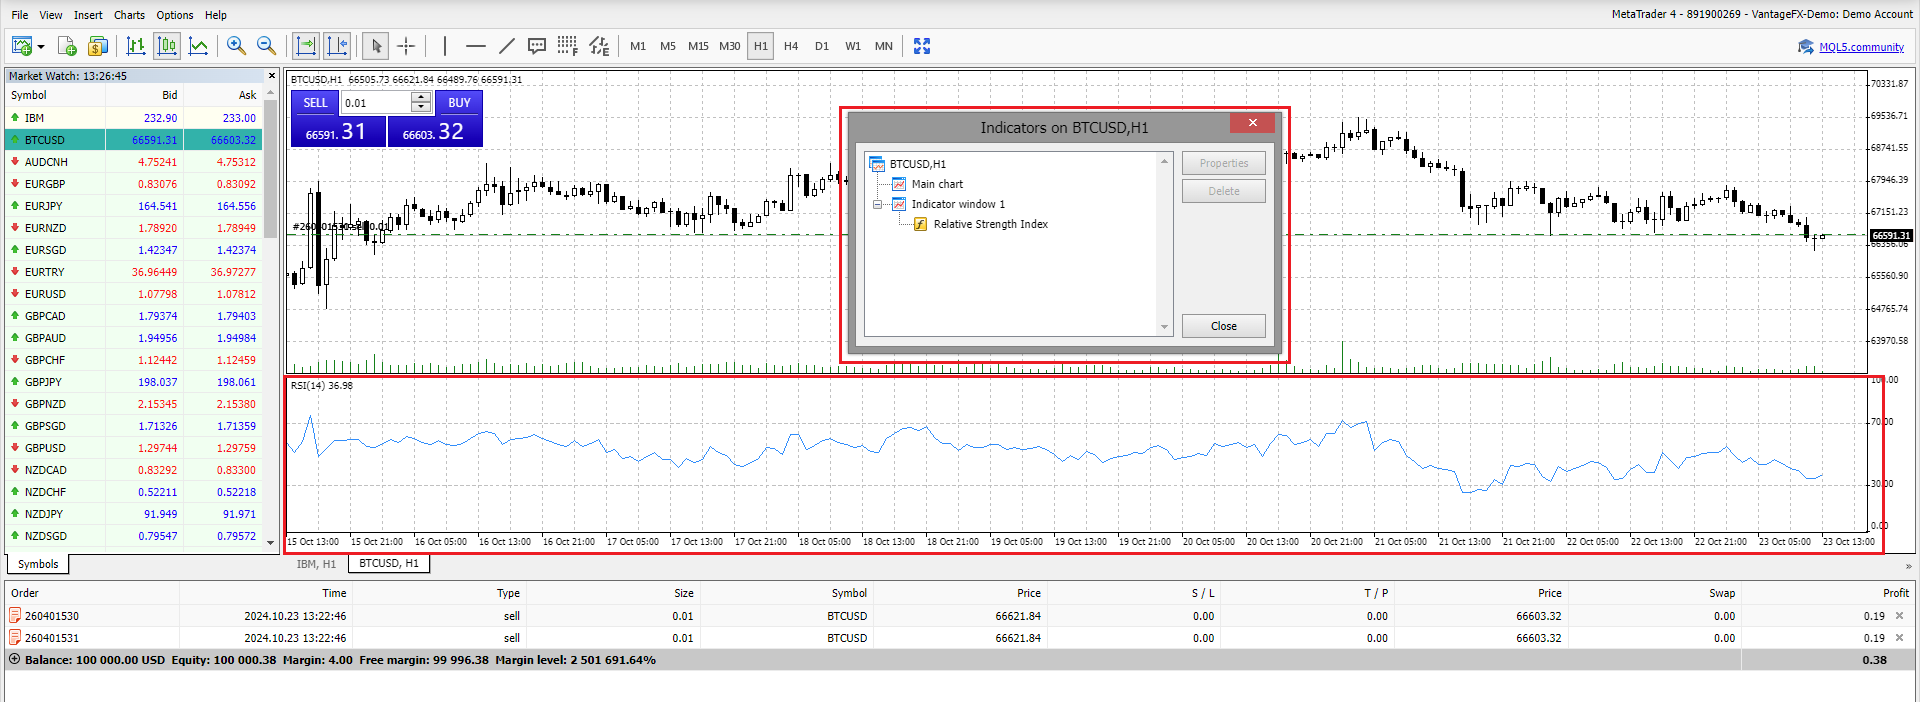The height and width of the screenshot is (702, 1920).
Task: Increase trade volume with the up stepper
Action: pos(421,98)
